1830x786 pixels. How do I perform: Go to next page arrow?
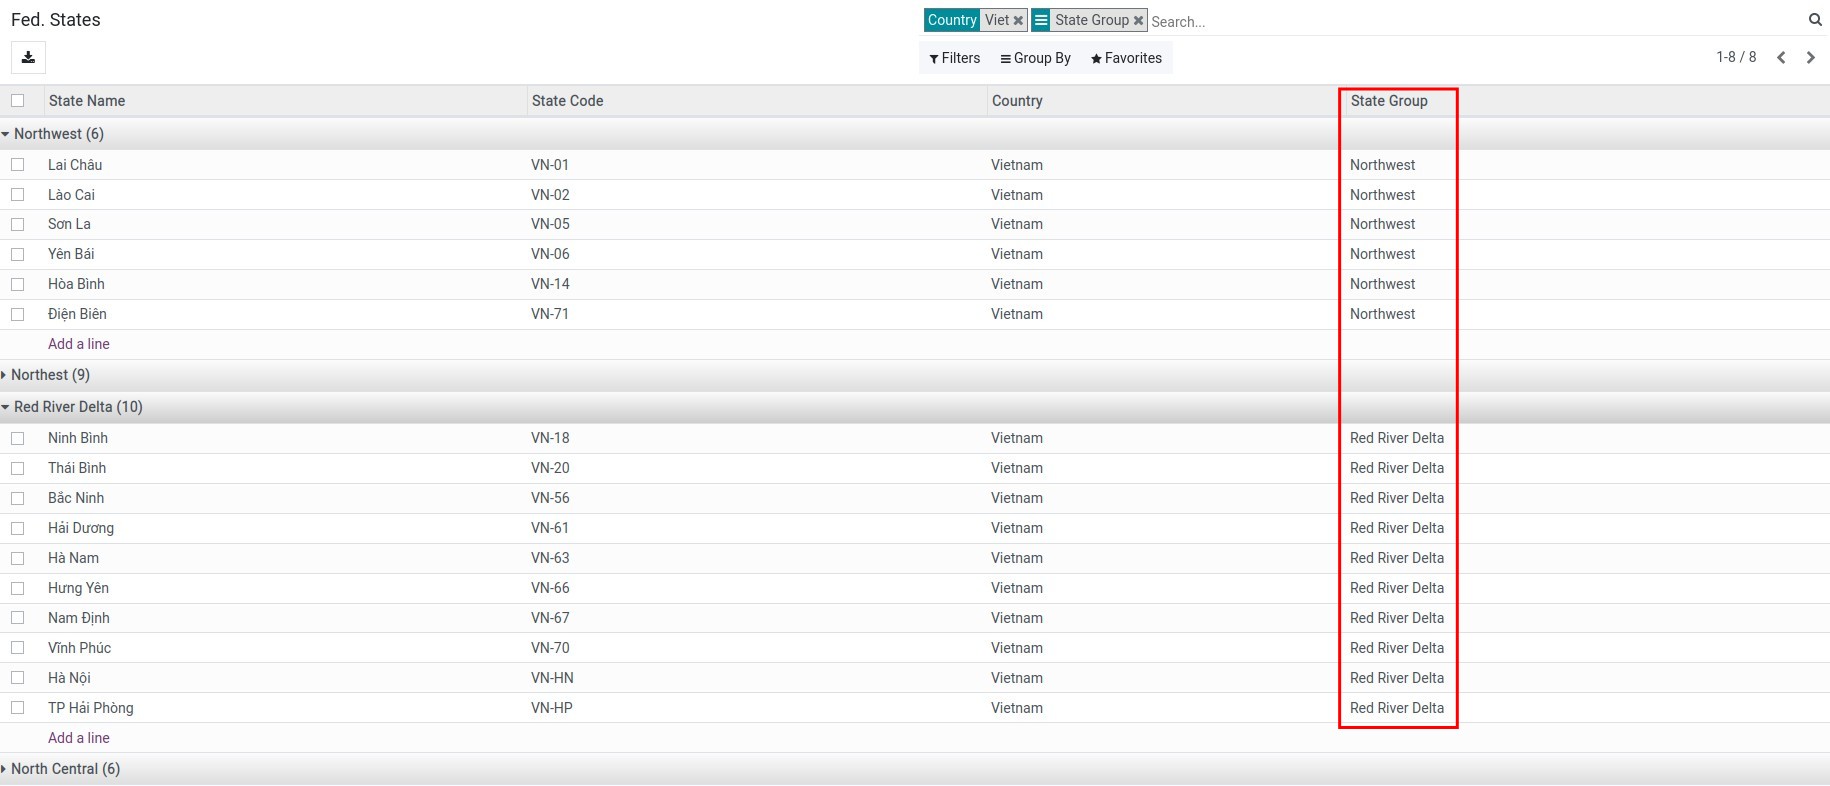pyautogui.click(x=1810, y=58)
